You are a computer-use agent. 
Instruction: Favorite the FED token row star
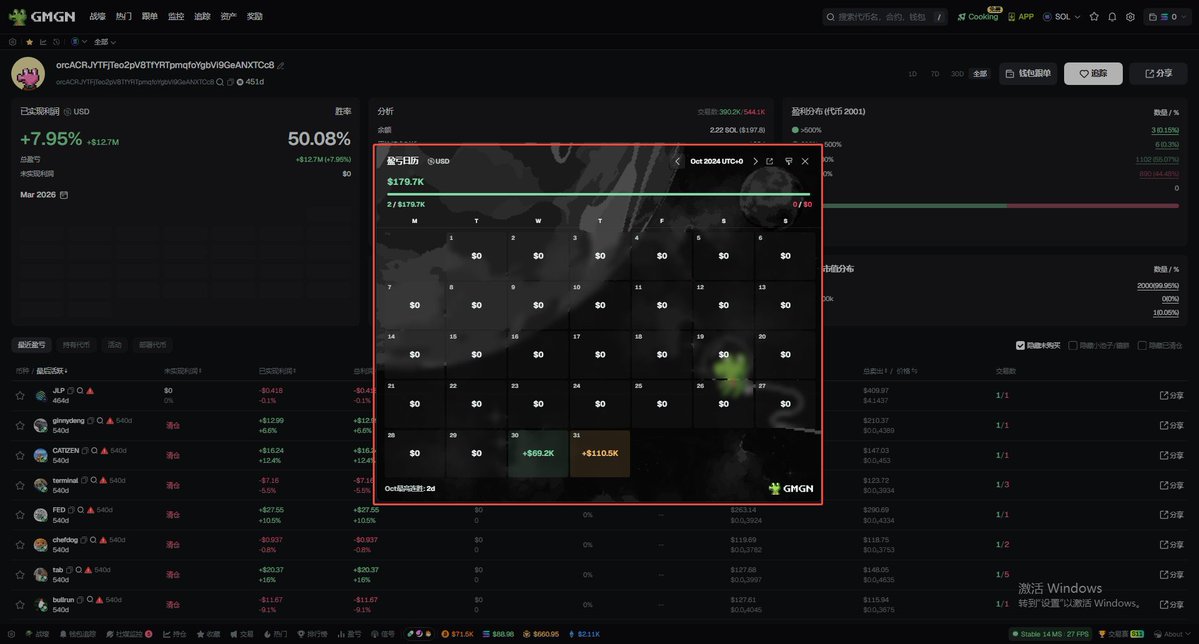(x=20, y=515)
